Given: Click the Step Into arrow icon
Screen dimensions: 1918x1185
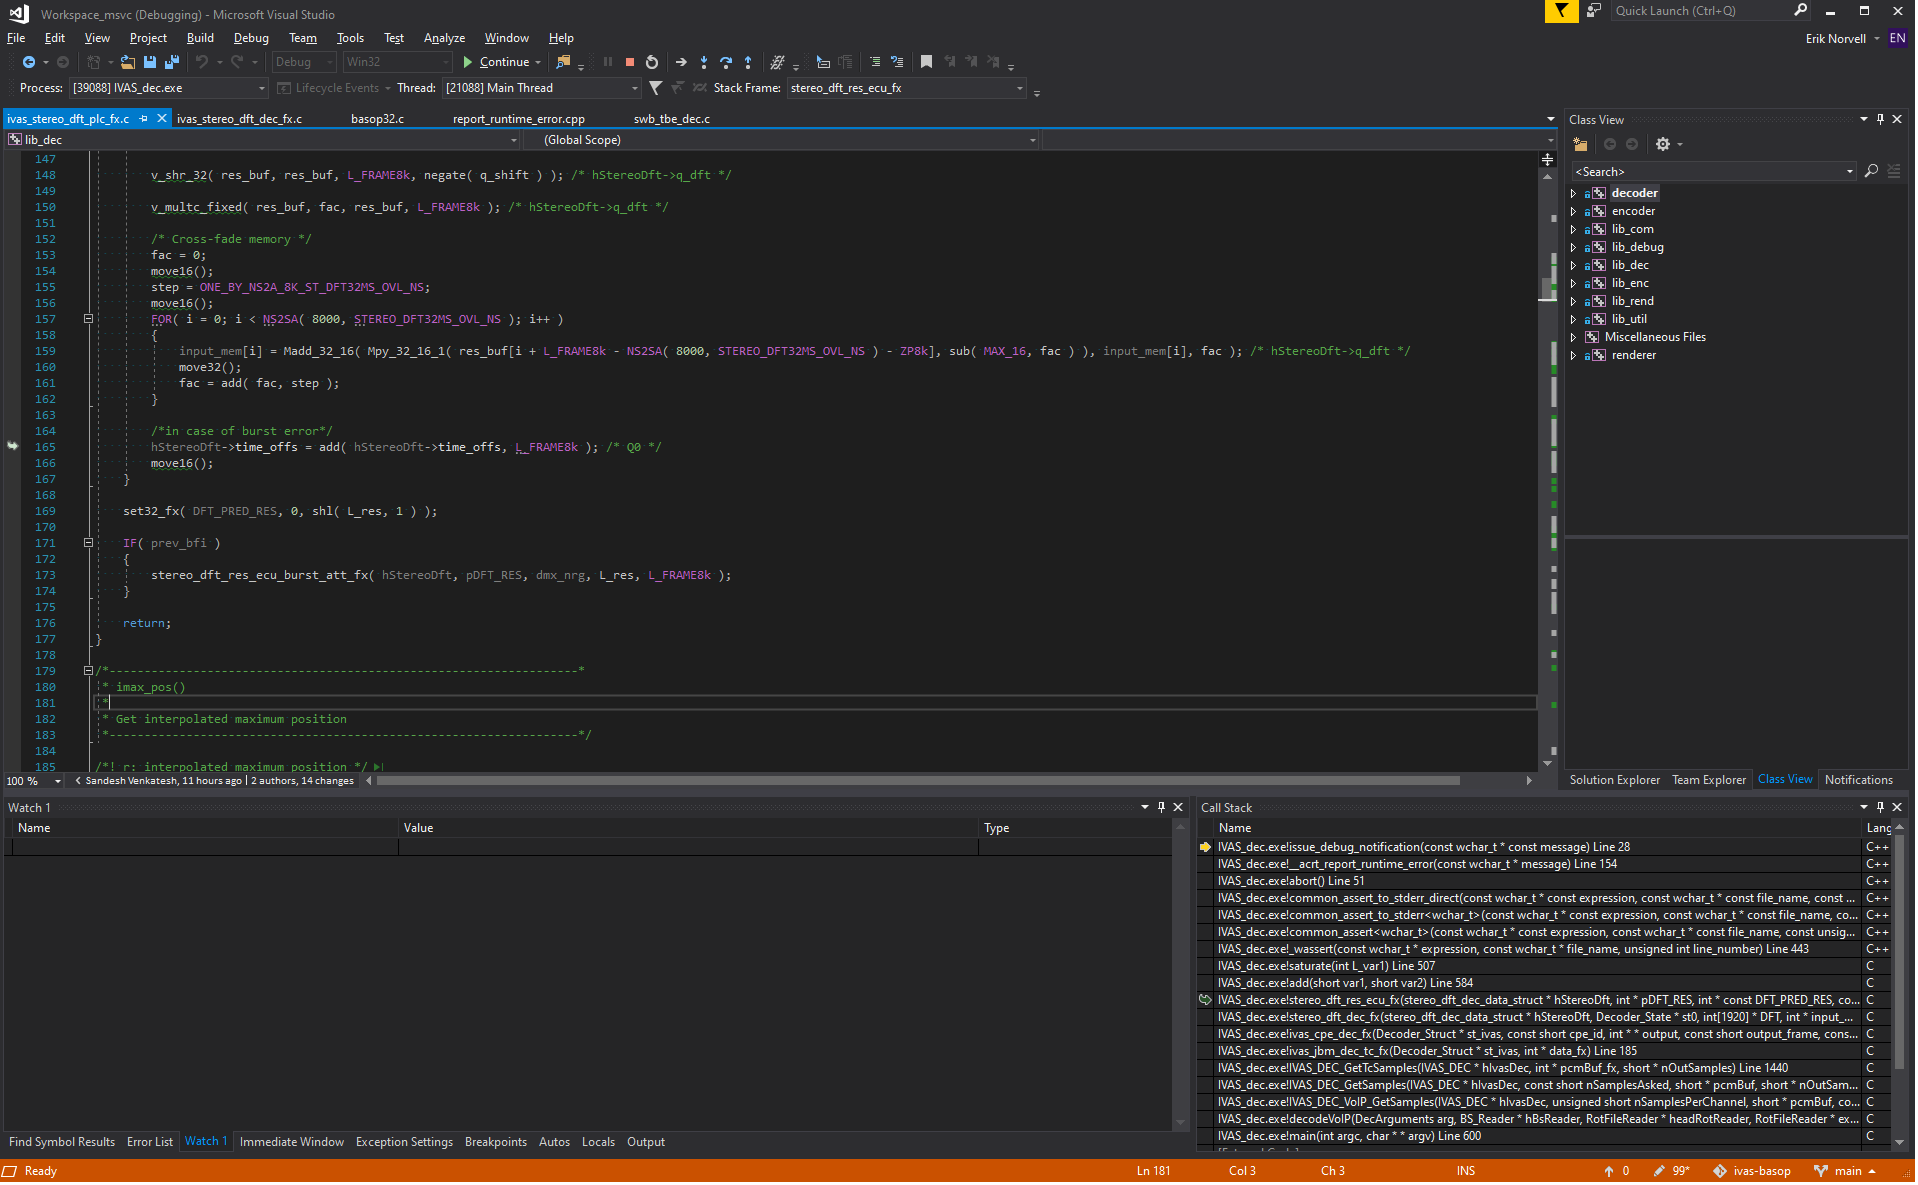Looking at the screenshot, I should tap(704, 62).
